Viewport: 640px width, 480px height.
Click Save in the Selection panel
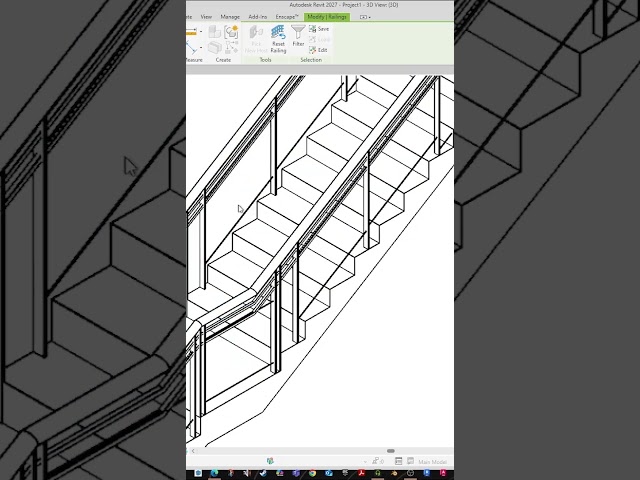(x=319, y=29)
